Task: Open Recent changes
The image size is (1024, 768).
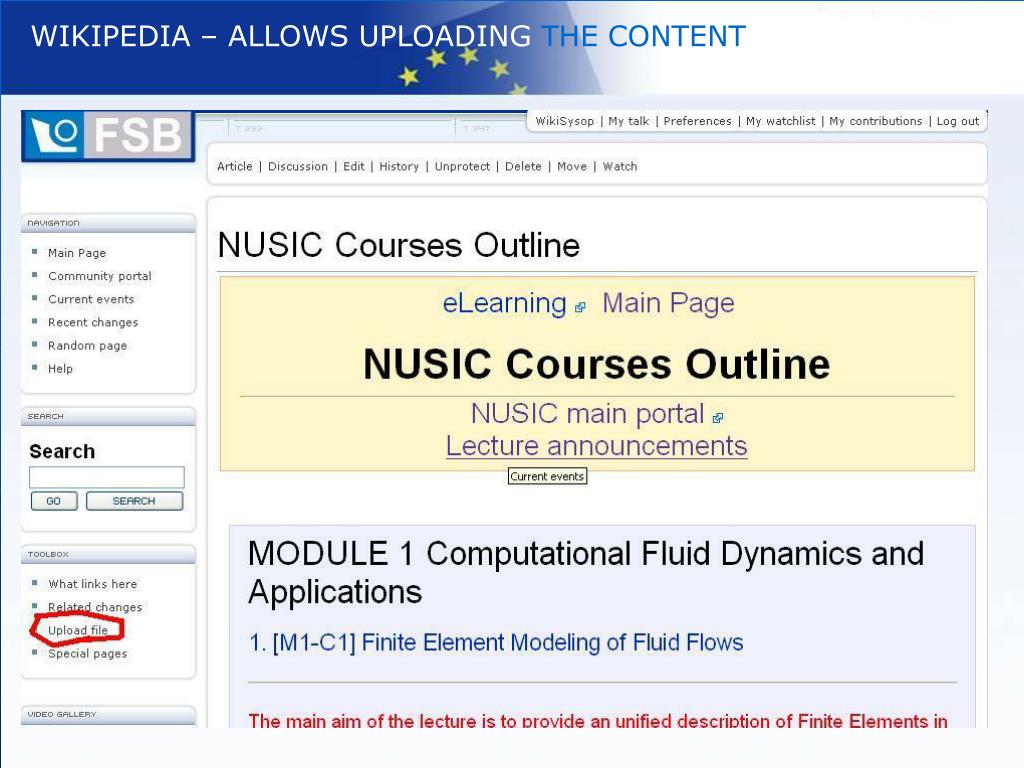Action: point(93,323)
